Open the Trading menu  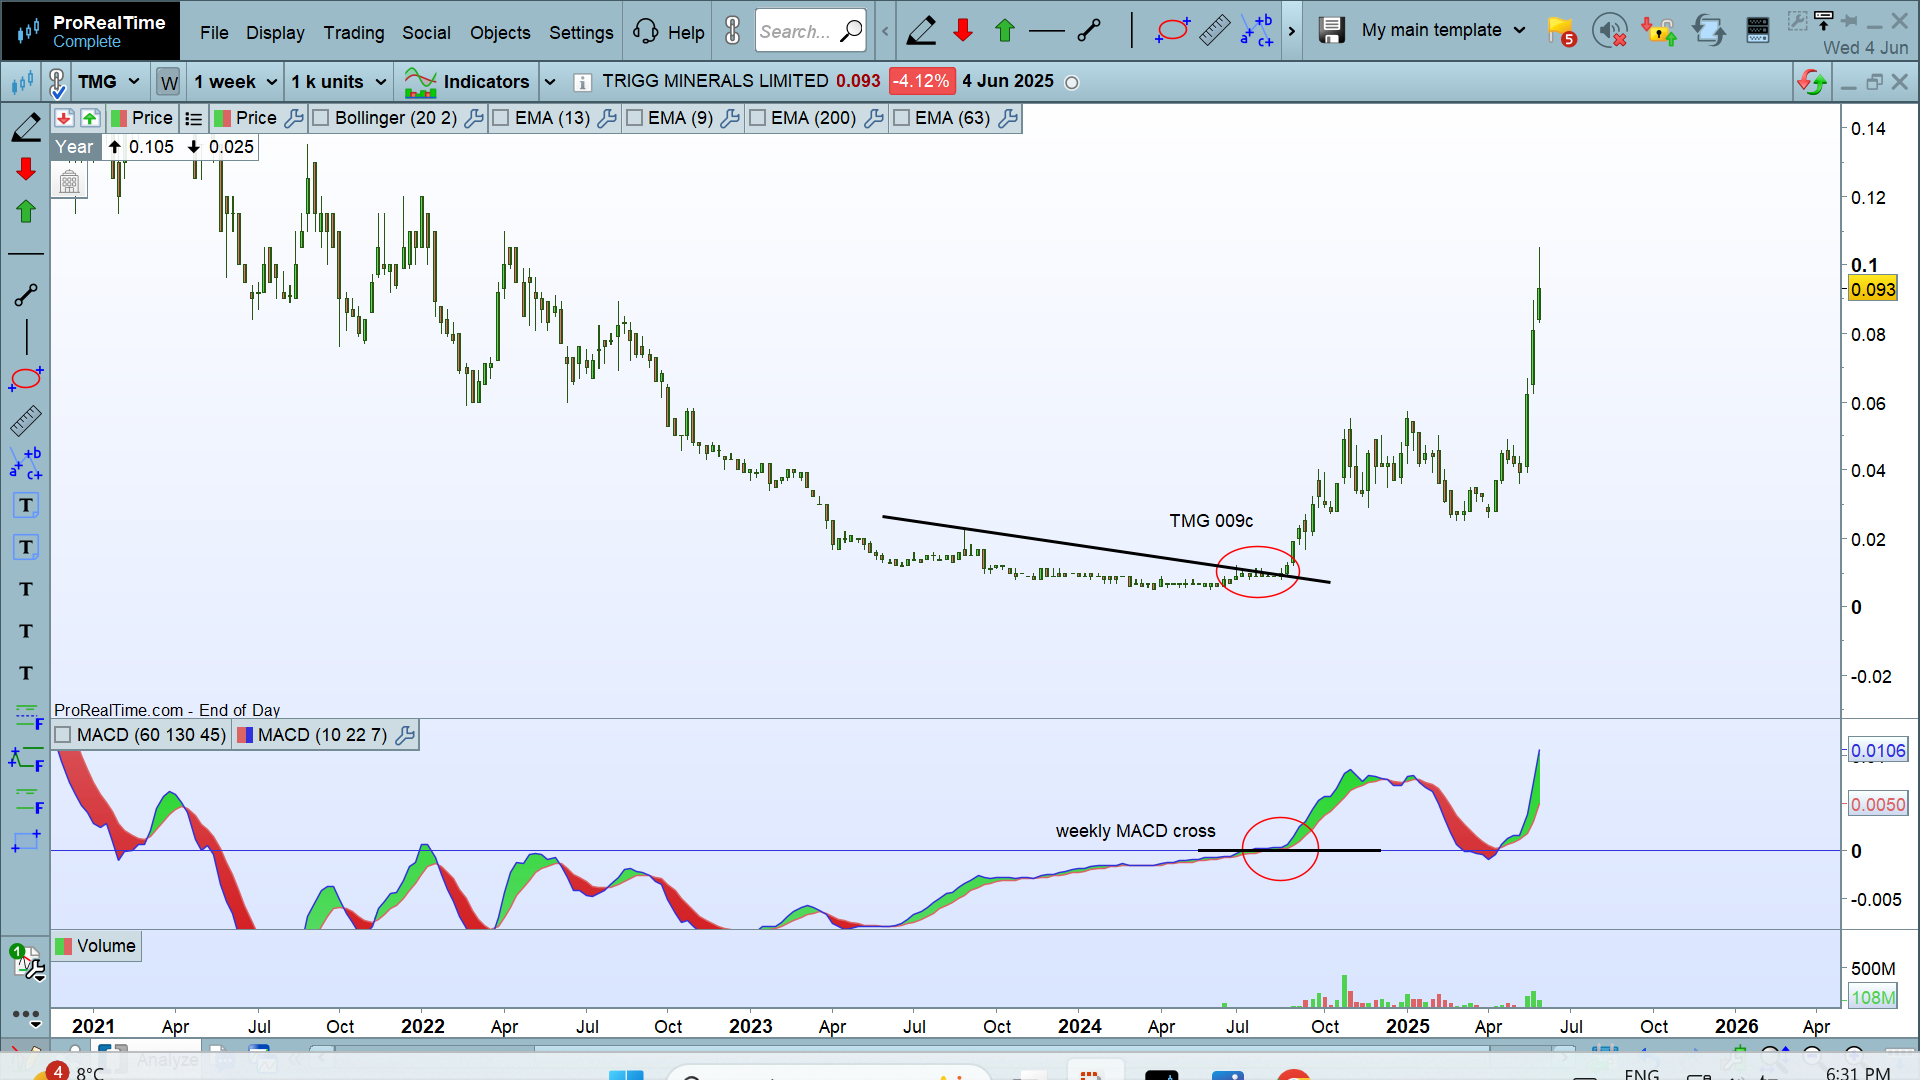tap(354, 32)
